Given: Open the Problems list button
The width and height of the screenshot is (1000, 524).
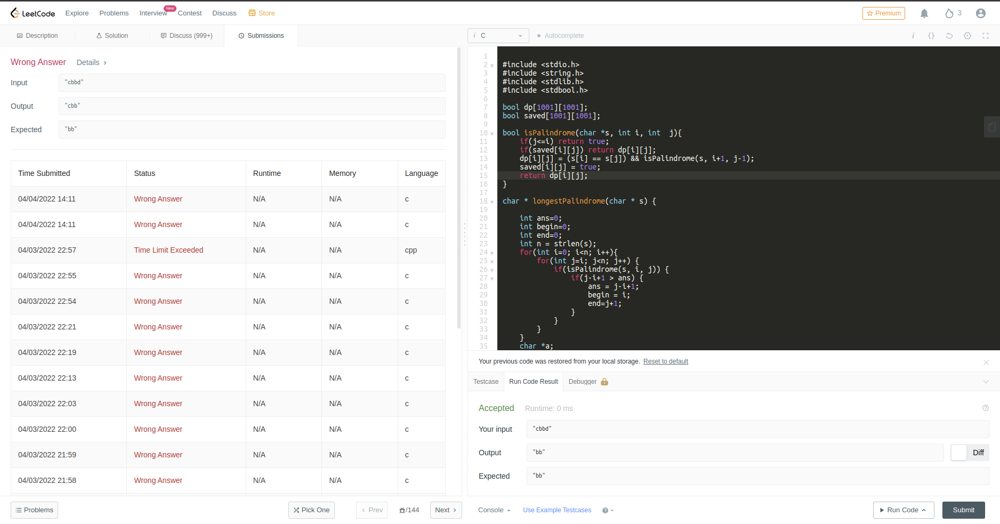Looking at the screenshot, I should tap(34, 510).
